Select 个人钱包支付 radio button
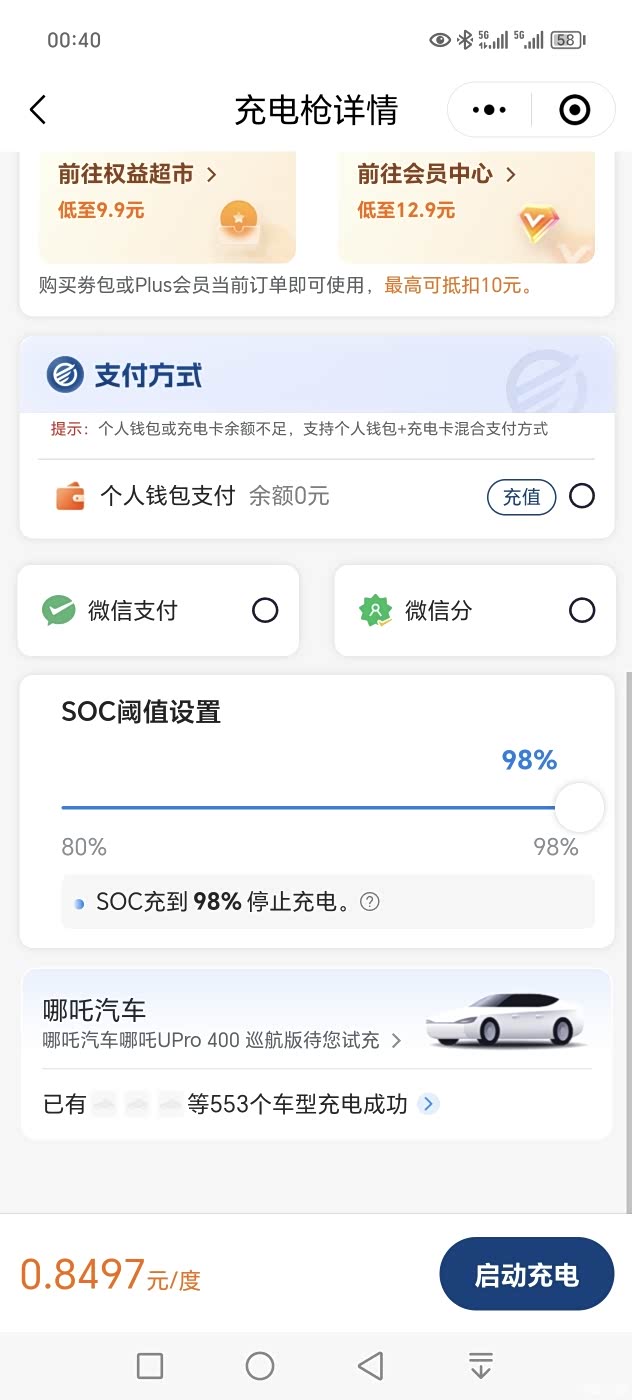 (581, 496)
